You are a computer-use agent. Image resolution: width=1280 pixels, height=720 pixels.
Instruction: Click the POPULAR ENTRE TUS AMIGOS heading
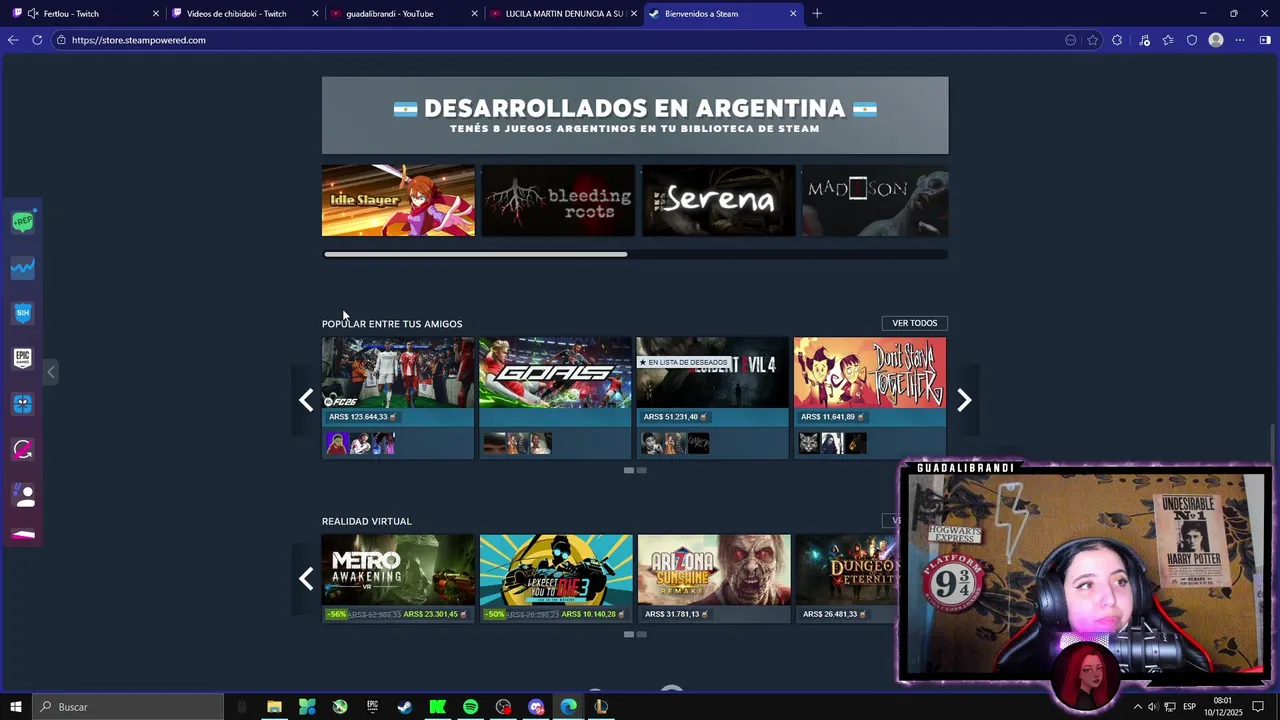(392, 324)
